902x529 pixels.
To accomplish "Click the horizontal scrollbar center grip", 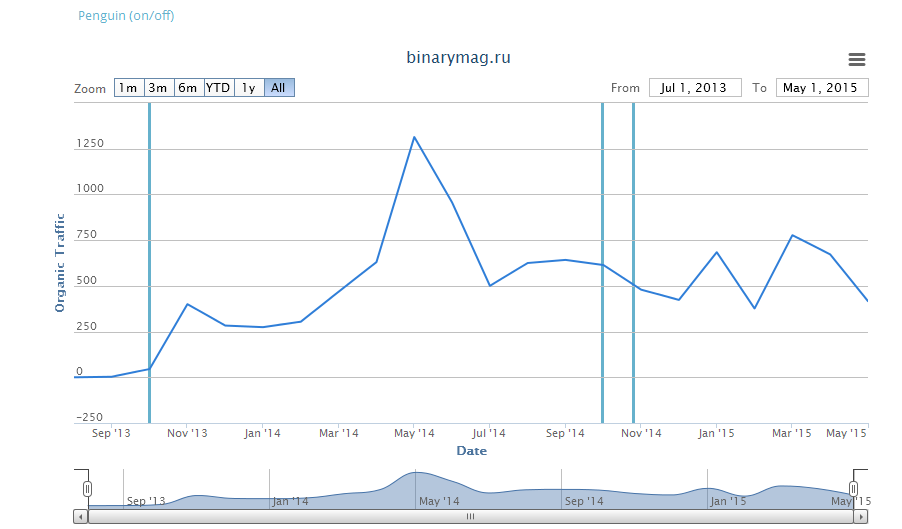I will (x=470, y=517).
